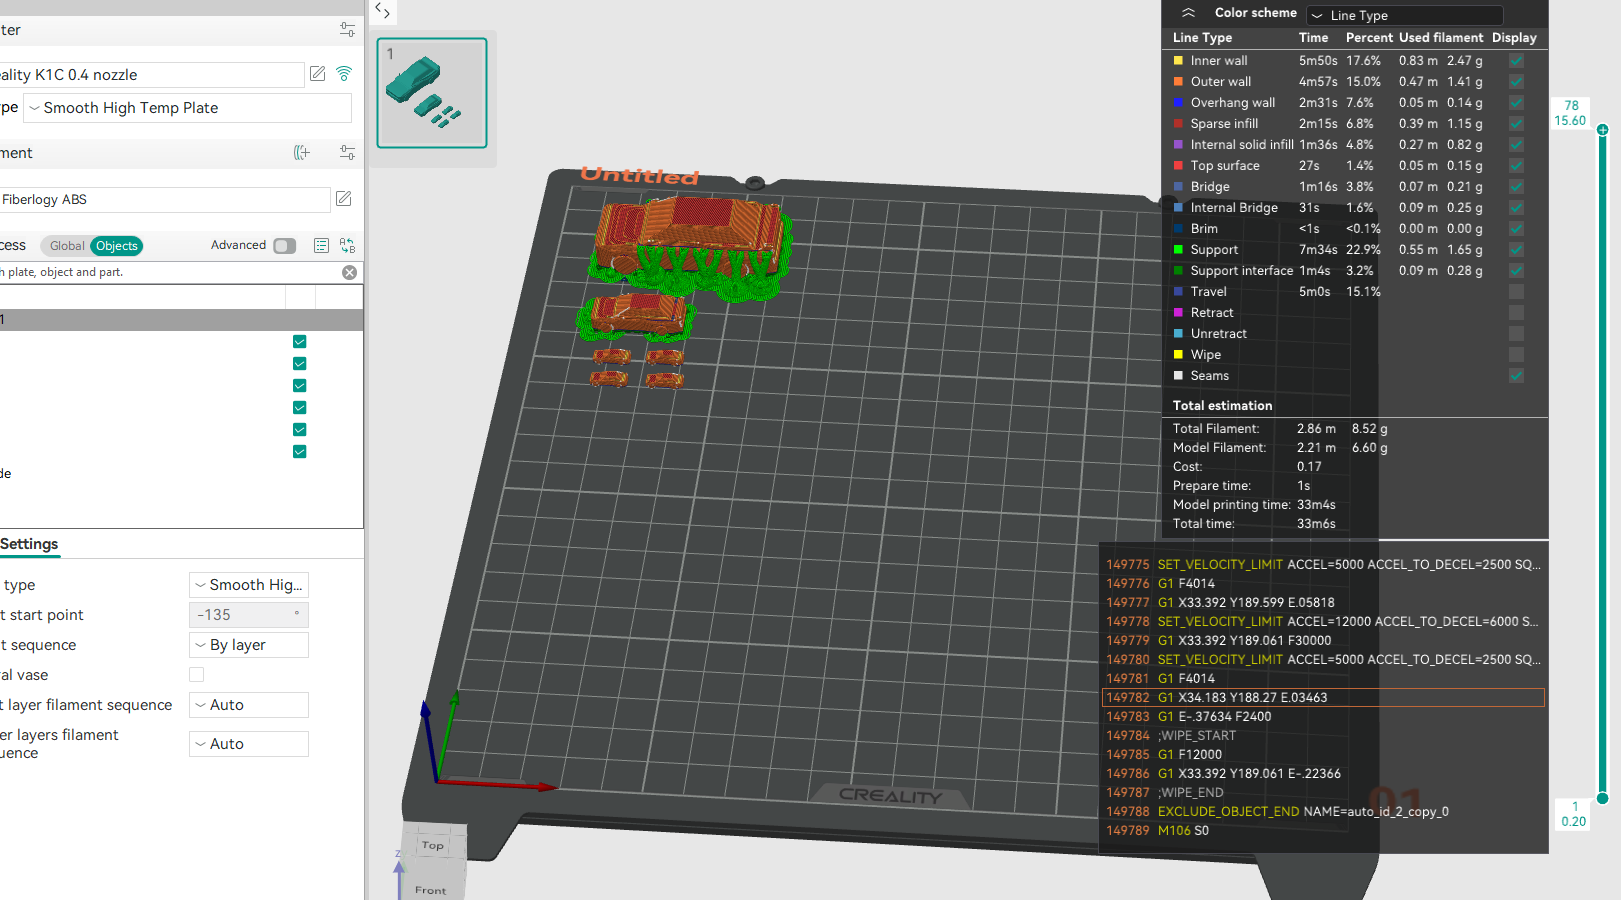1621x900 pixels.
Task: Uncheck the Seams display checkbox
Action: [1516, 376]
